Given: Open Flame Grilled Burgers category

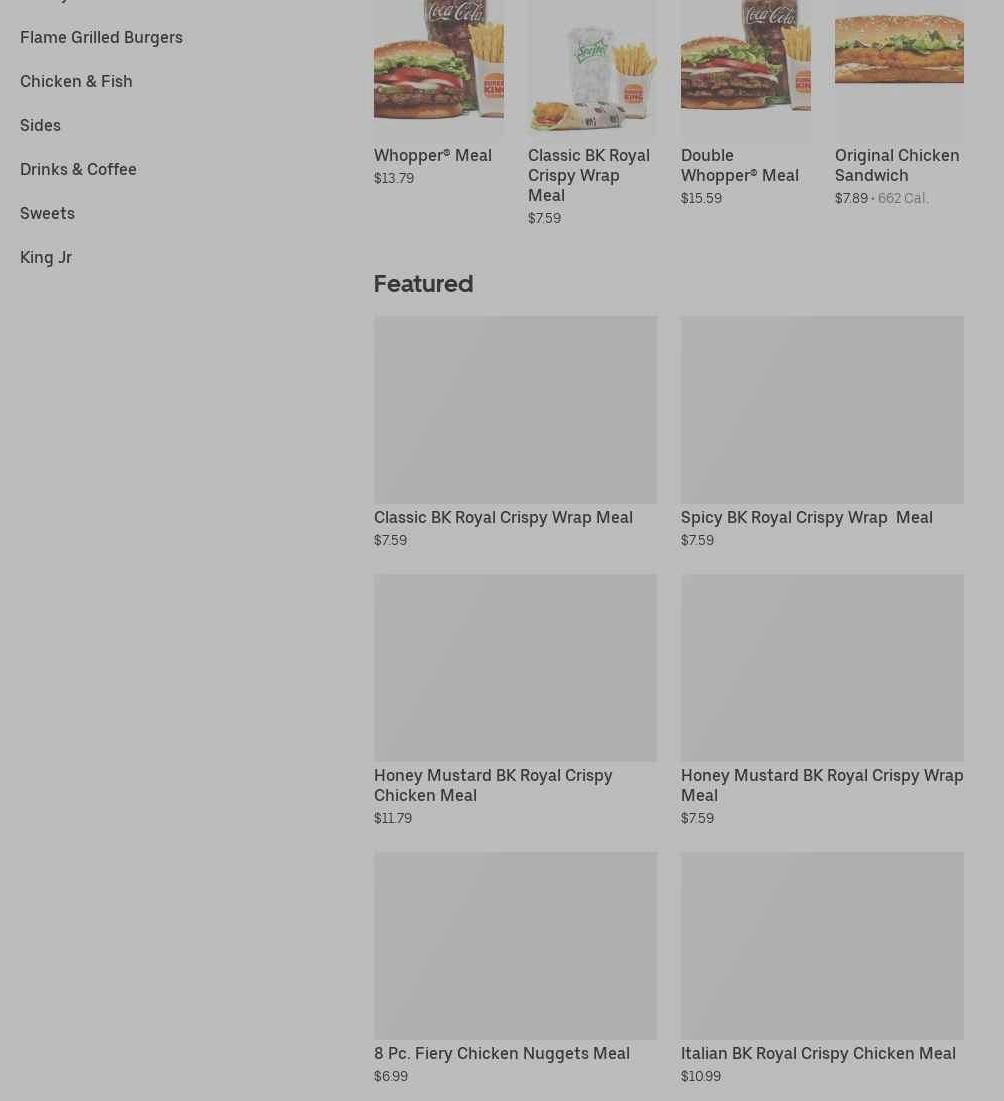Looking at the screenshot, I should (x=101, y=37).
